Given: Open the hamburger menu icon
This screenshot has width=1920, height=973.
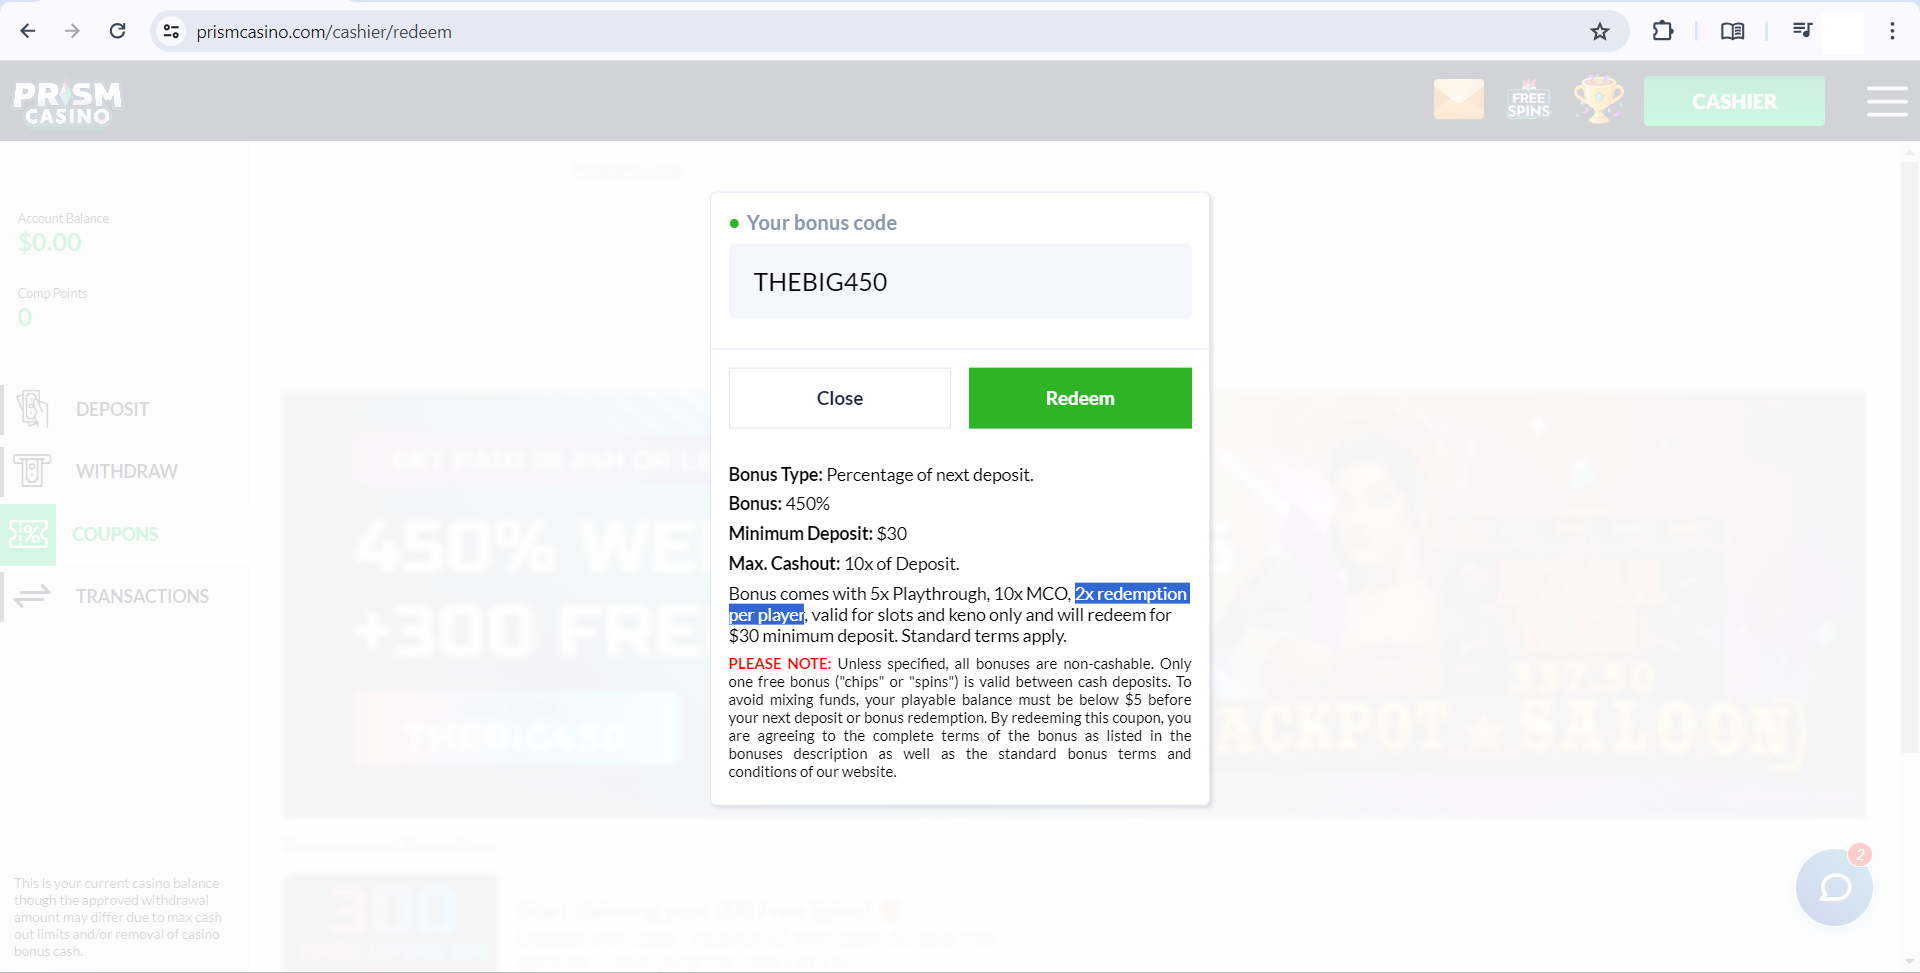Looking at the screenshot, I should click(x=1887, y=101).
